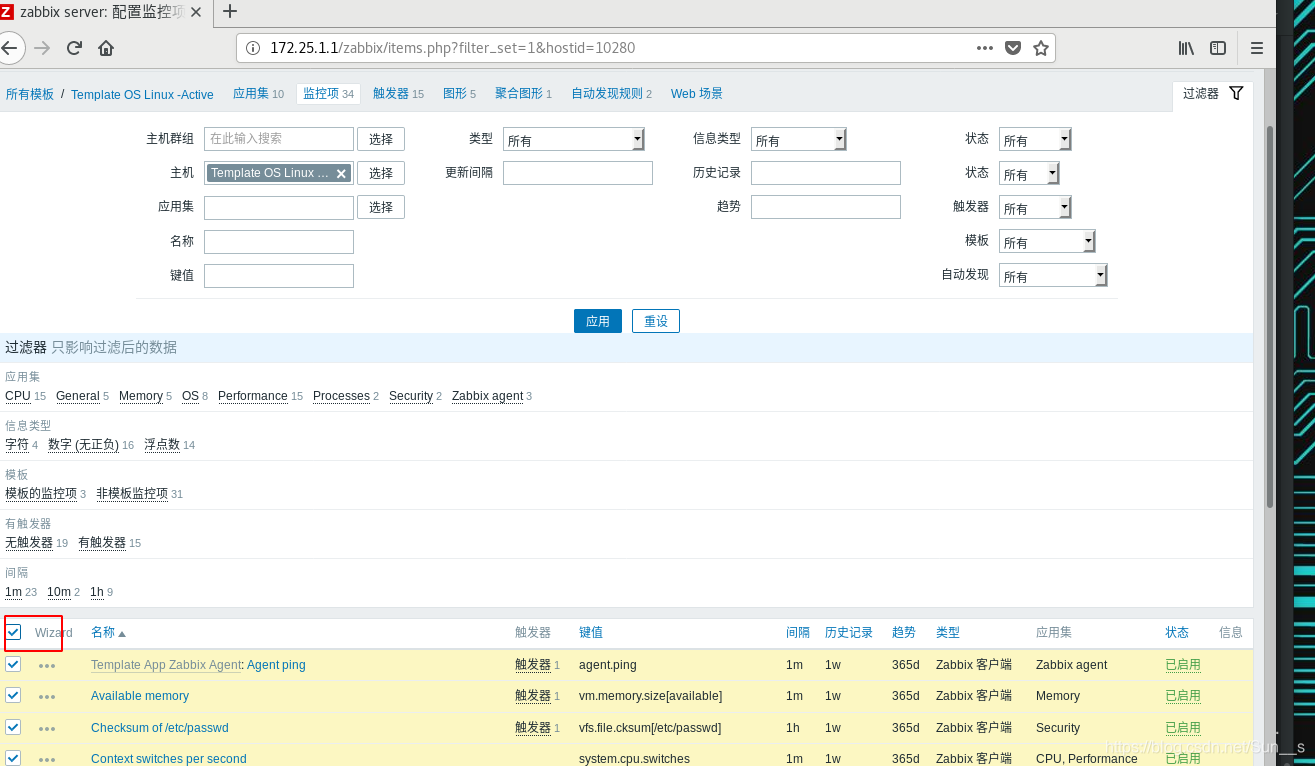1315x766 pixels.
Task: Switch to 聚合图形 tab
Action: (x=523, y=93)
